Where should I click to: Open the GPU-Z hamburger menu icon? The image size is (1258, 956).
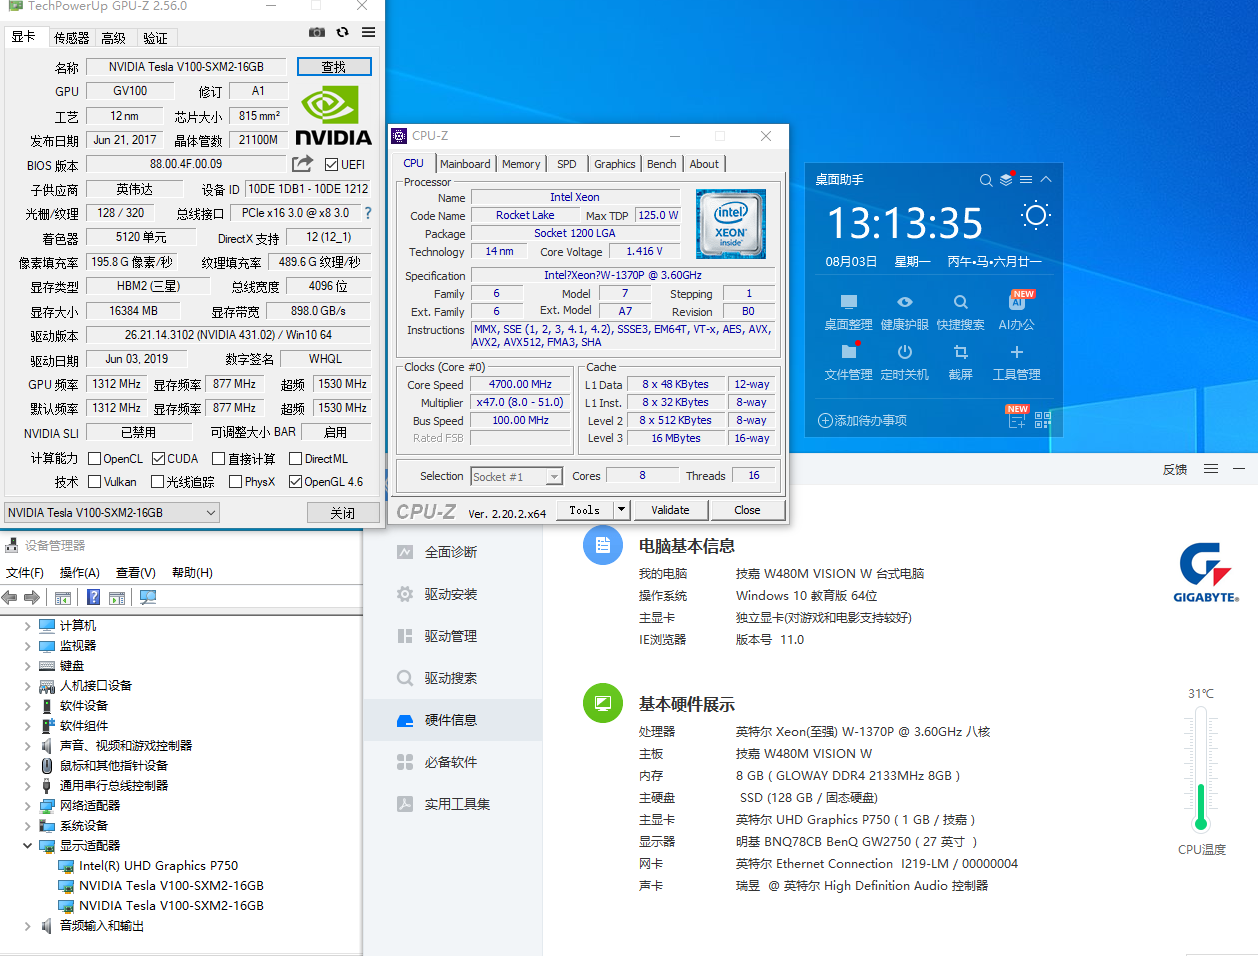pyautogui.click(x=369, y=32)
